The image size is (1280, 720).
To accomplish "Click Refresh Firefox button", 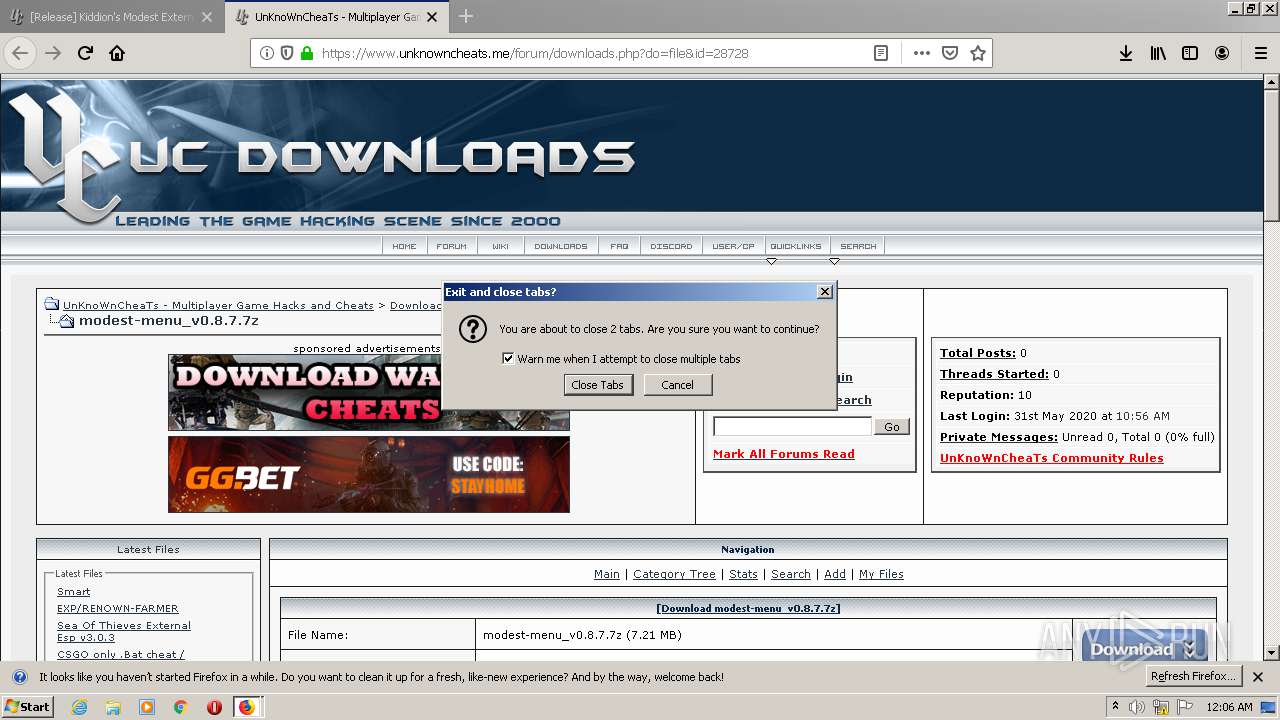I will (x=1193, y=676).
